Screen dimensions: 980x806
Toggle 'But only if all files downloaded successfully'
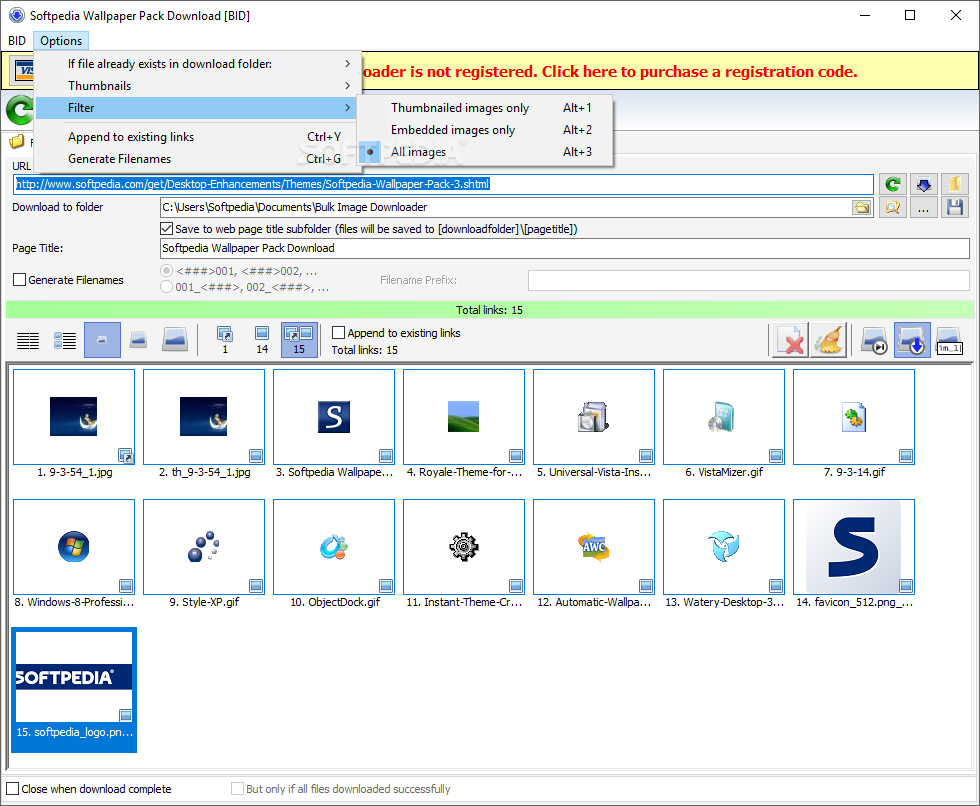point(238,789)
